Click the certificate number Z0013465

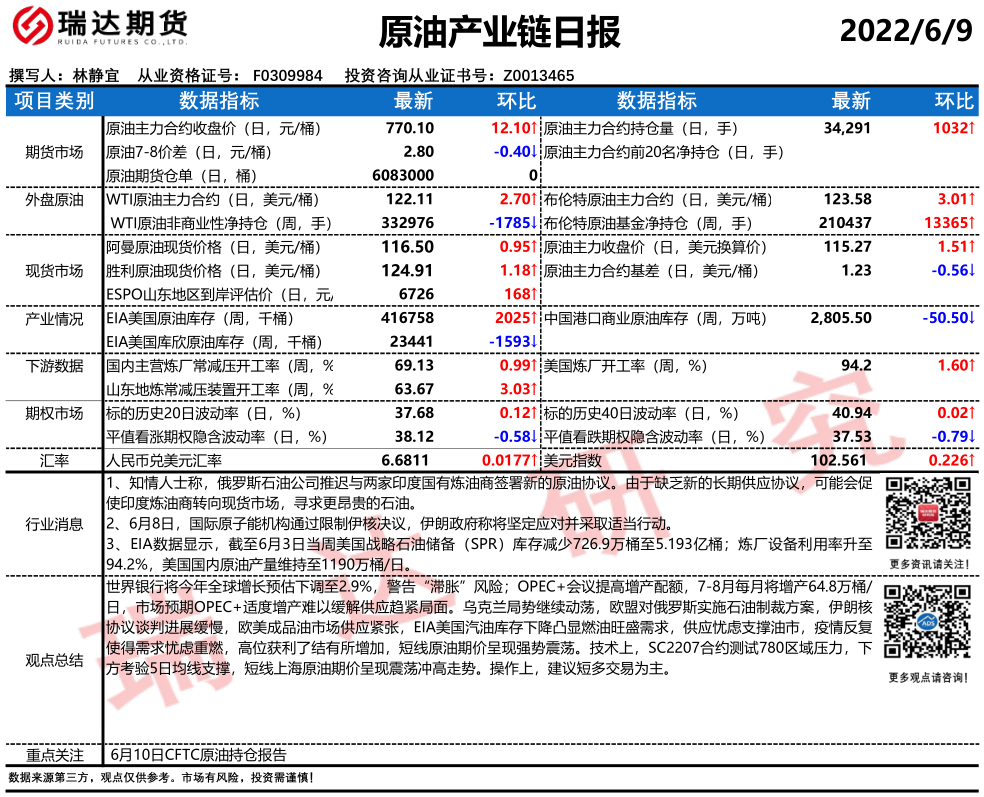coord(538,76)
